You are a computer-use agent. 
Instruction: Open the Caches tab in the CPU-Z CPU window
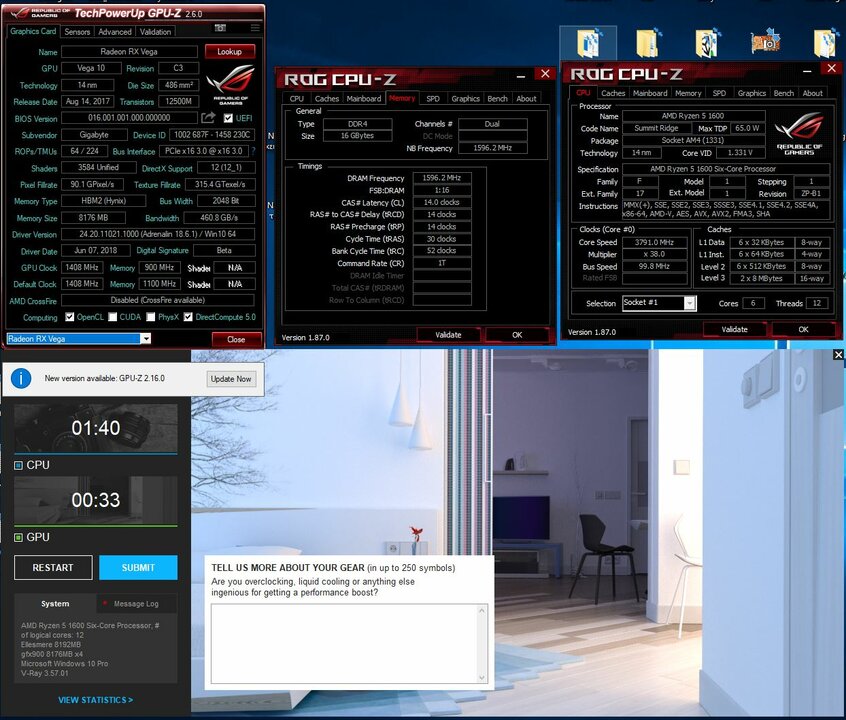pos(613,93)
